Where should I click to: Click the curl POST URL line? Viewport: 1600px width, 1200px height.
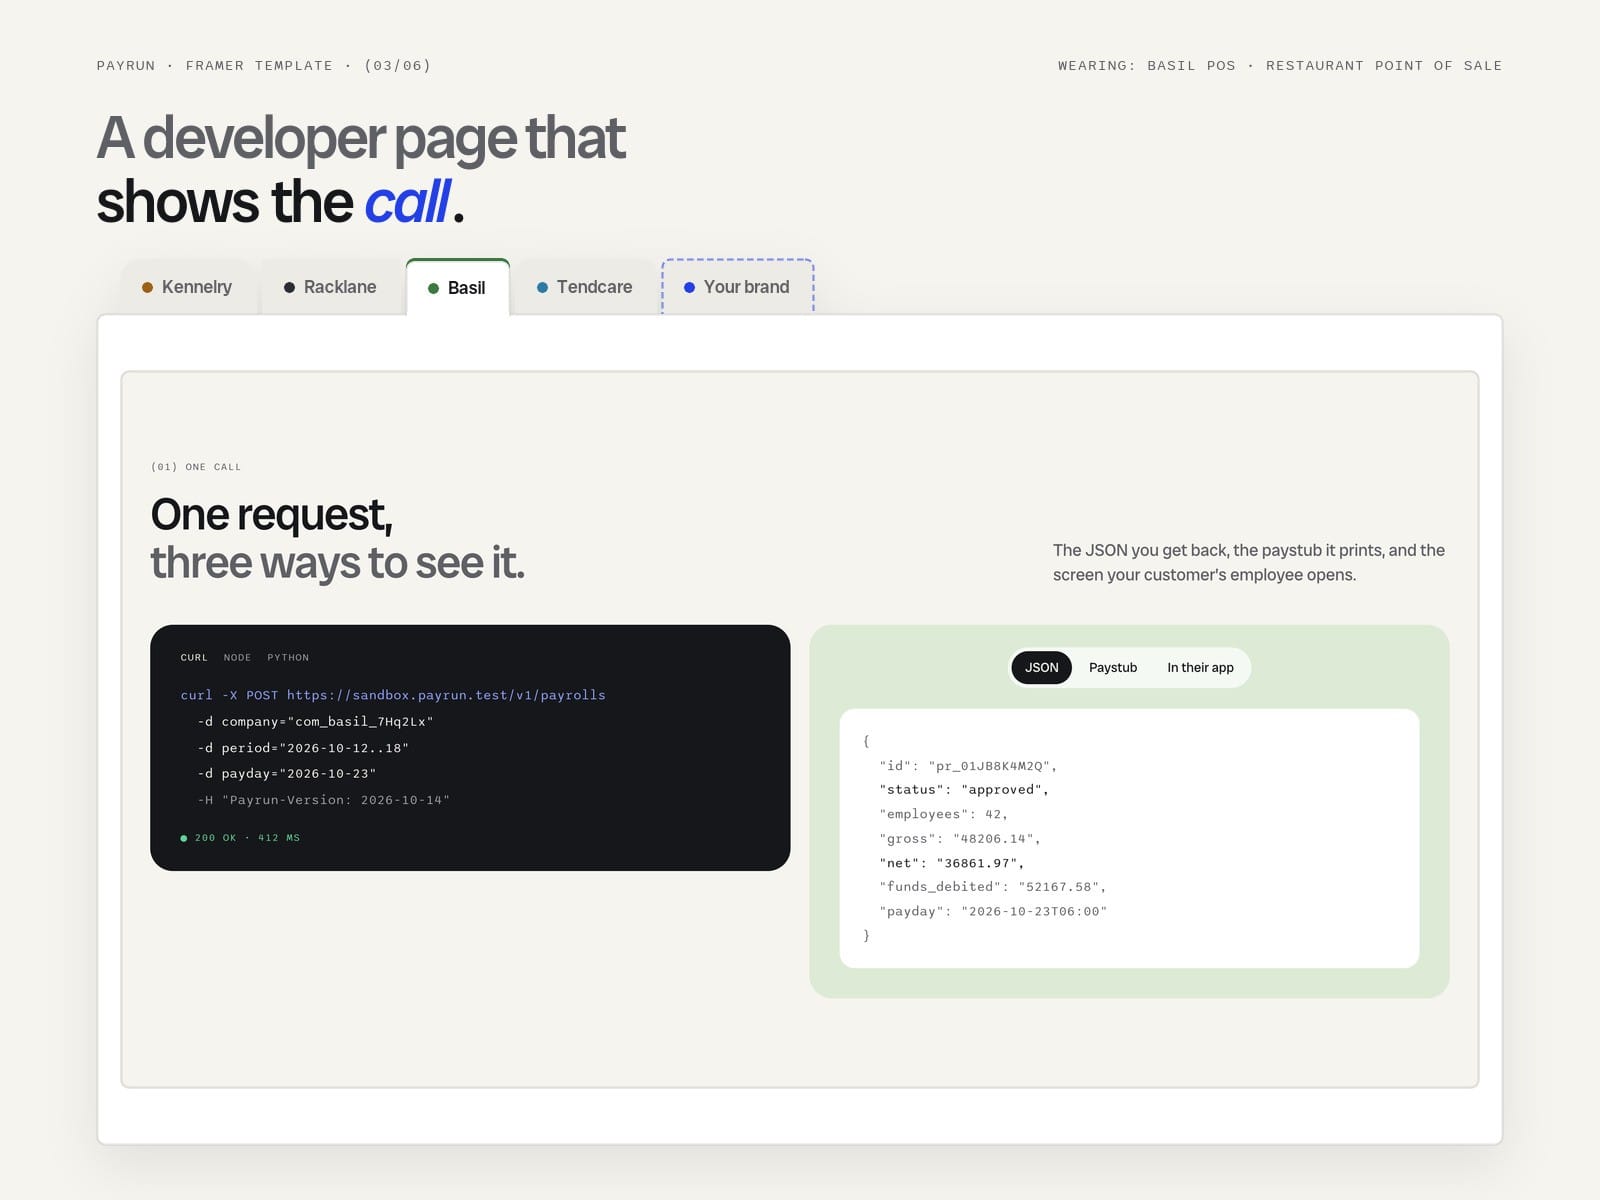[x=393, y=695]
